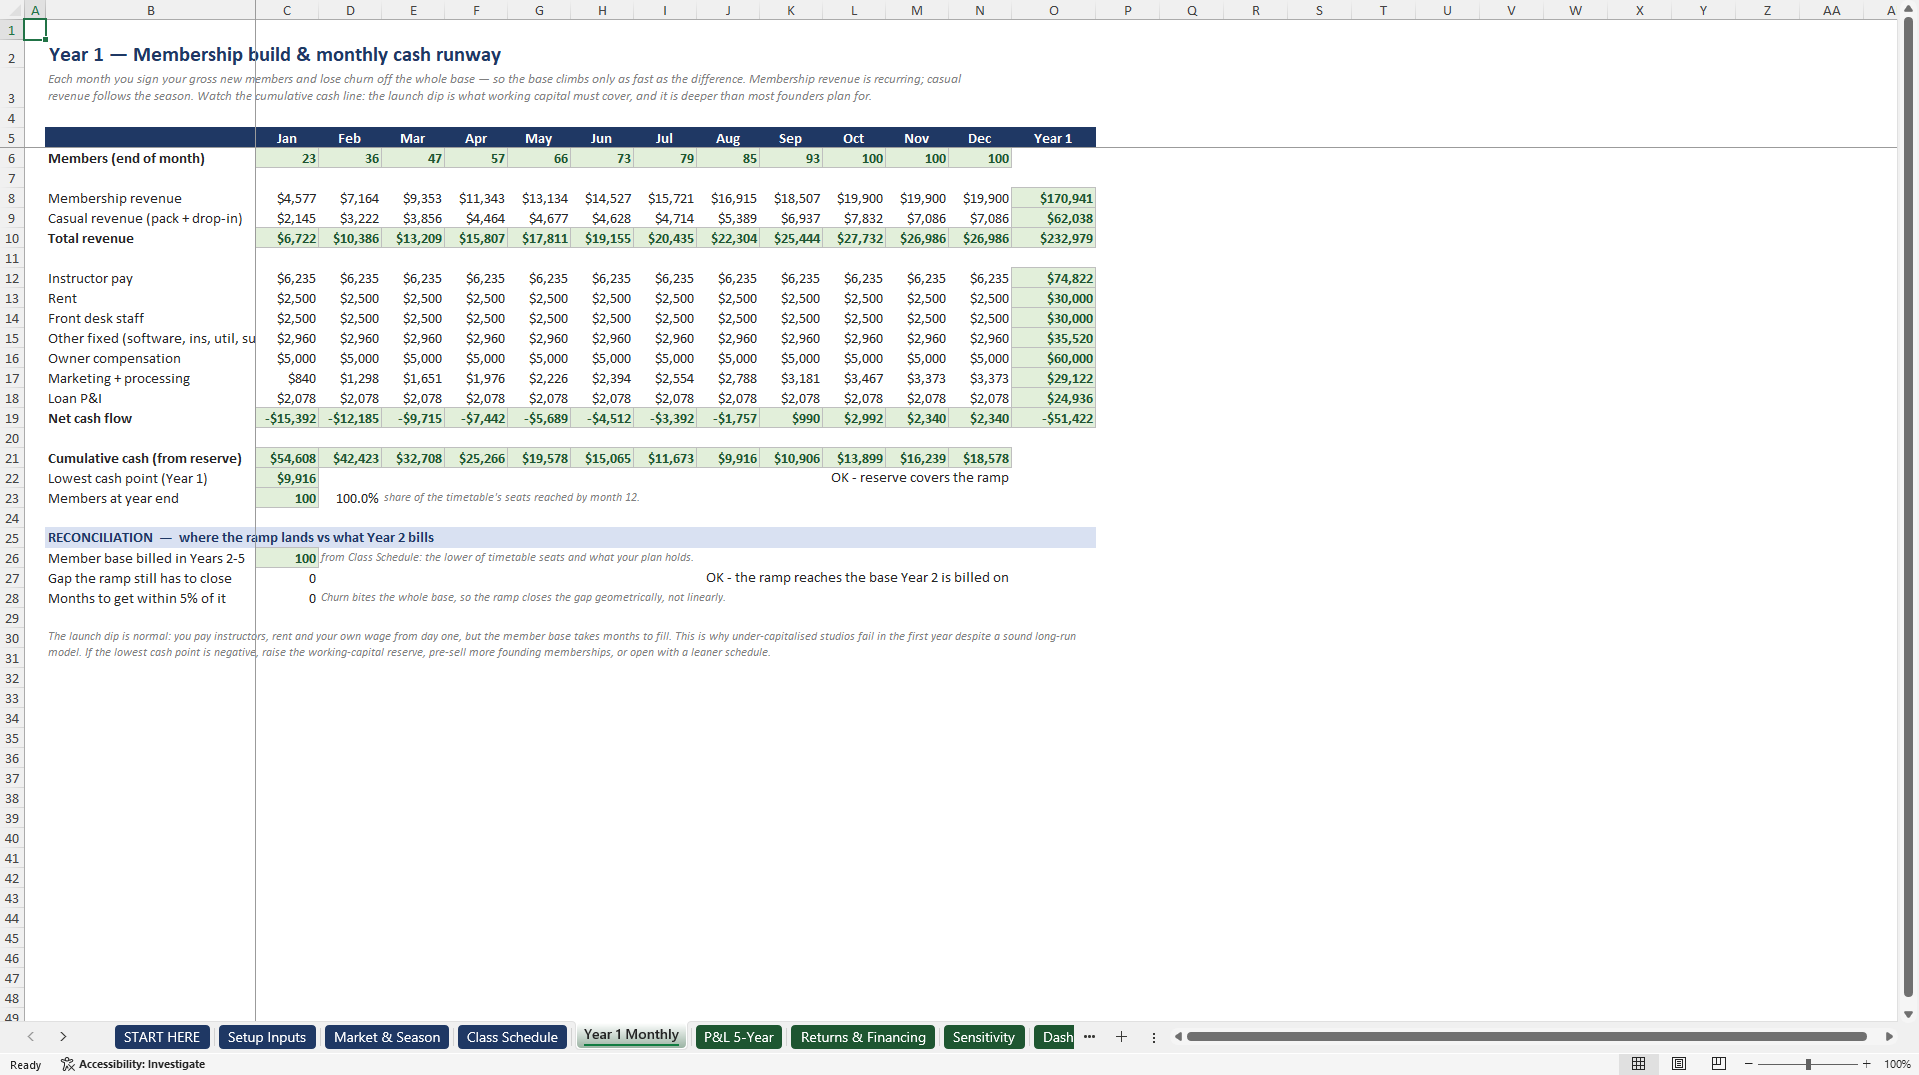Click horizontal scrollbar left arrow

1178,1037
